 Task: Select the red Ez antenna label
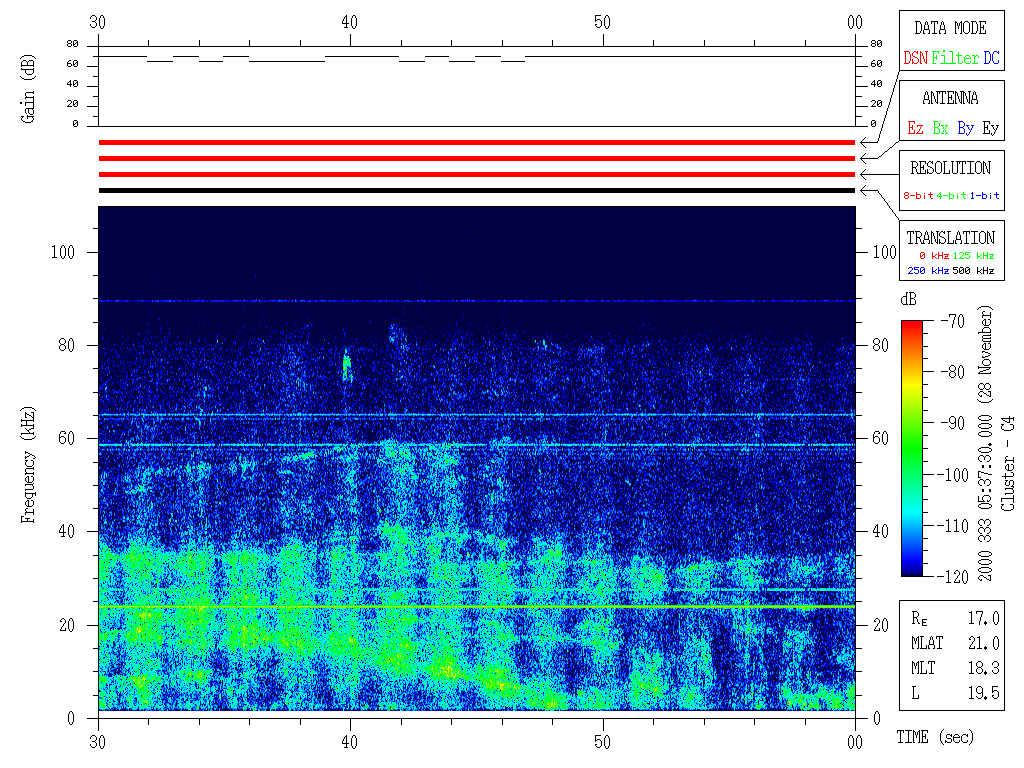pyautogui.click(x=915, y=129)
